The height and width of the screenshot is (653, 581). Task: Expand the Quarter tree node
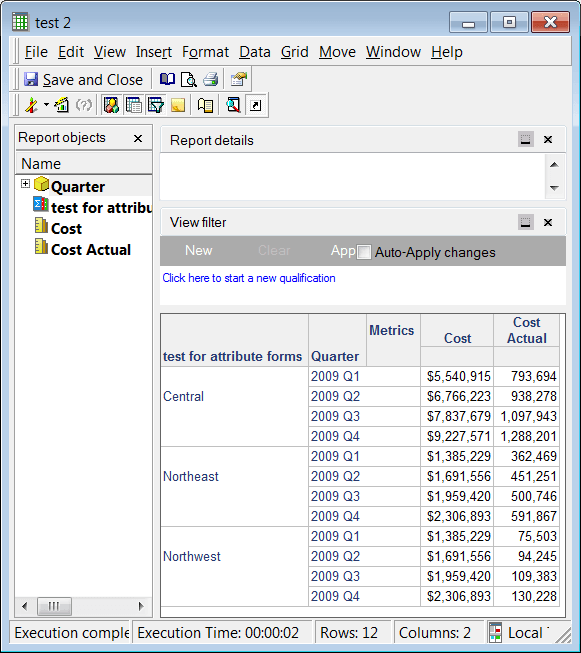click(25, 184)
